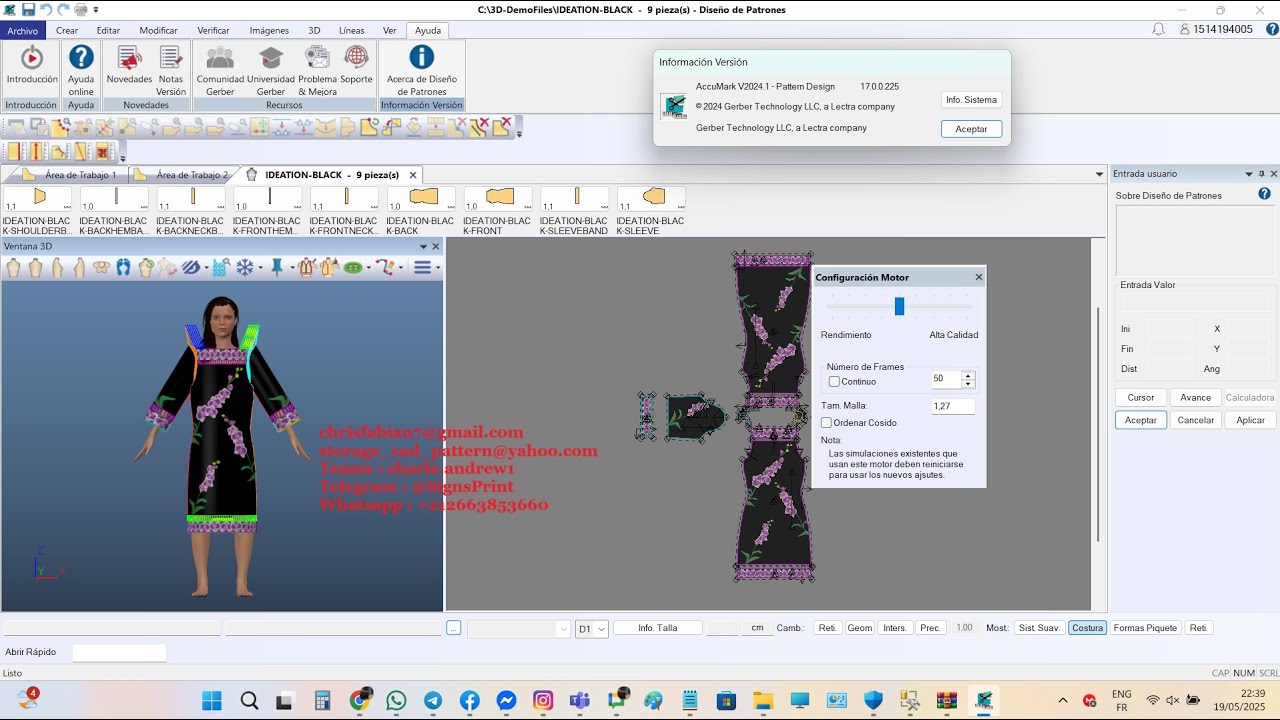The image size is (1280, 720).
Task: Click the save icon in title bar
Action: pyautogui.click(x=28, y=10)
